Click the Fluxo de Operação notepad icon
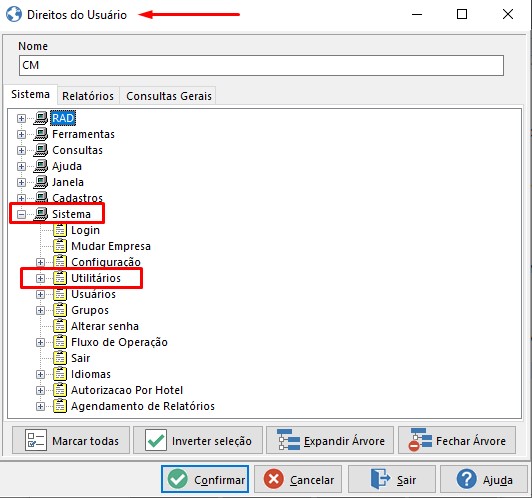532x498 pixels. pyautogui.click(x=60, y=342)
